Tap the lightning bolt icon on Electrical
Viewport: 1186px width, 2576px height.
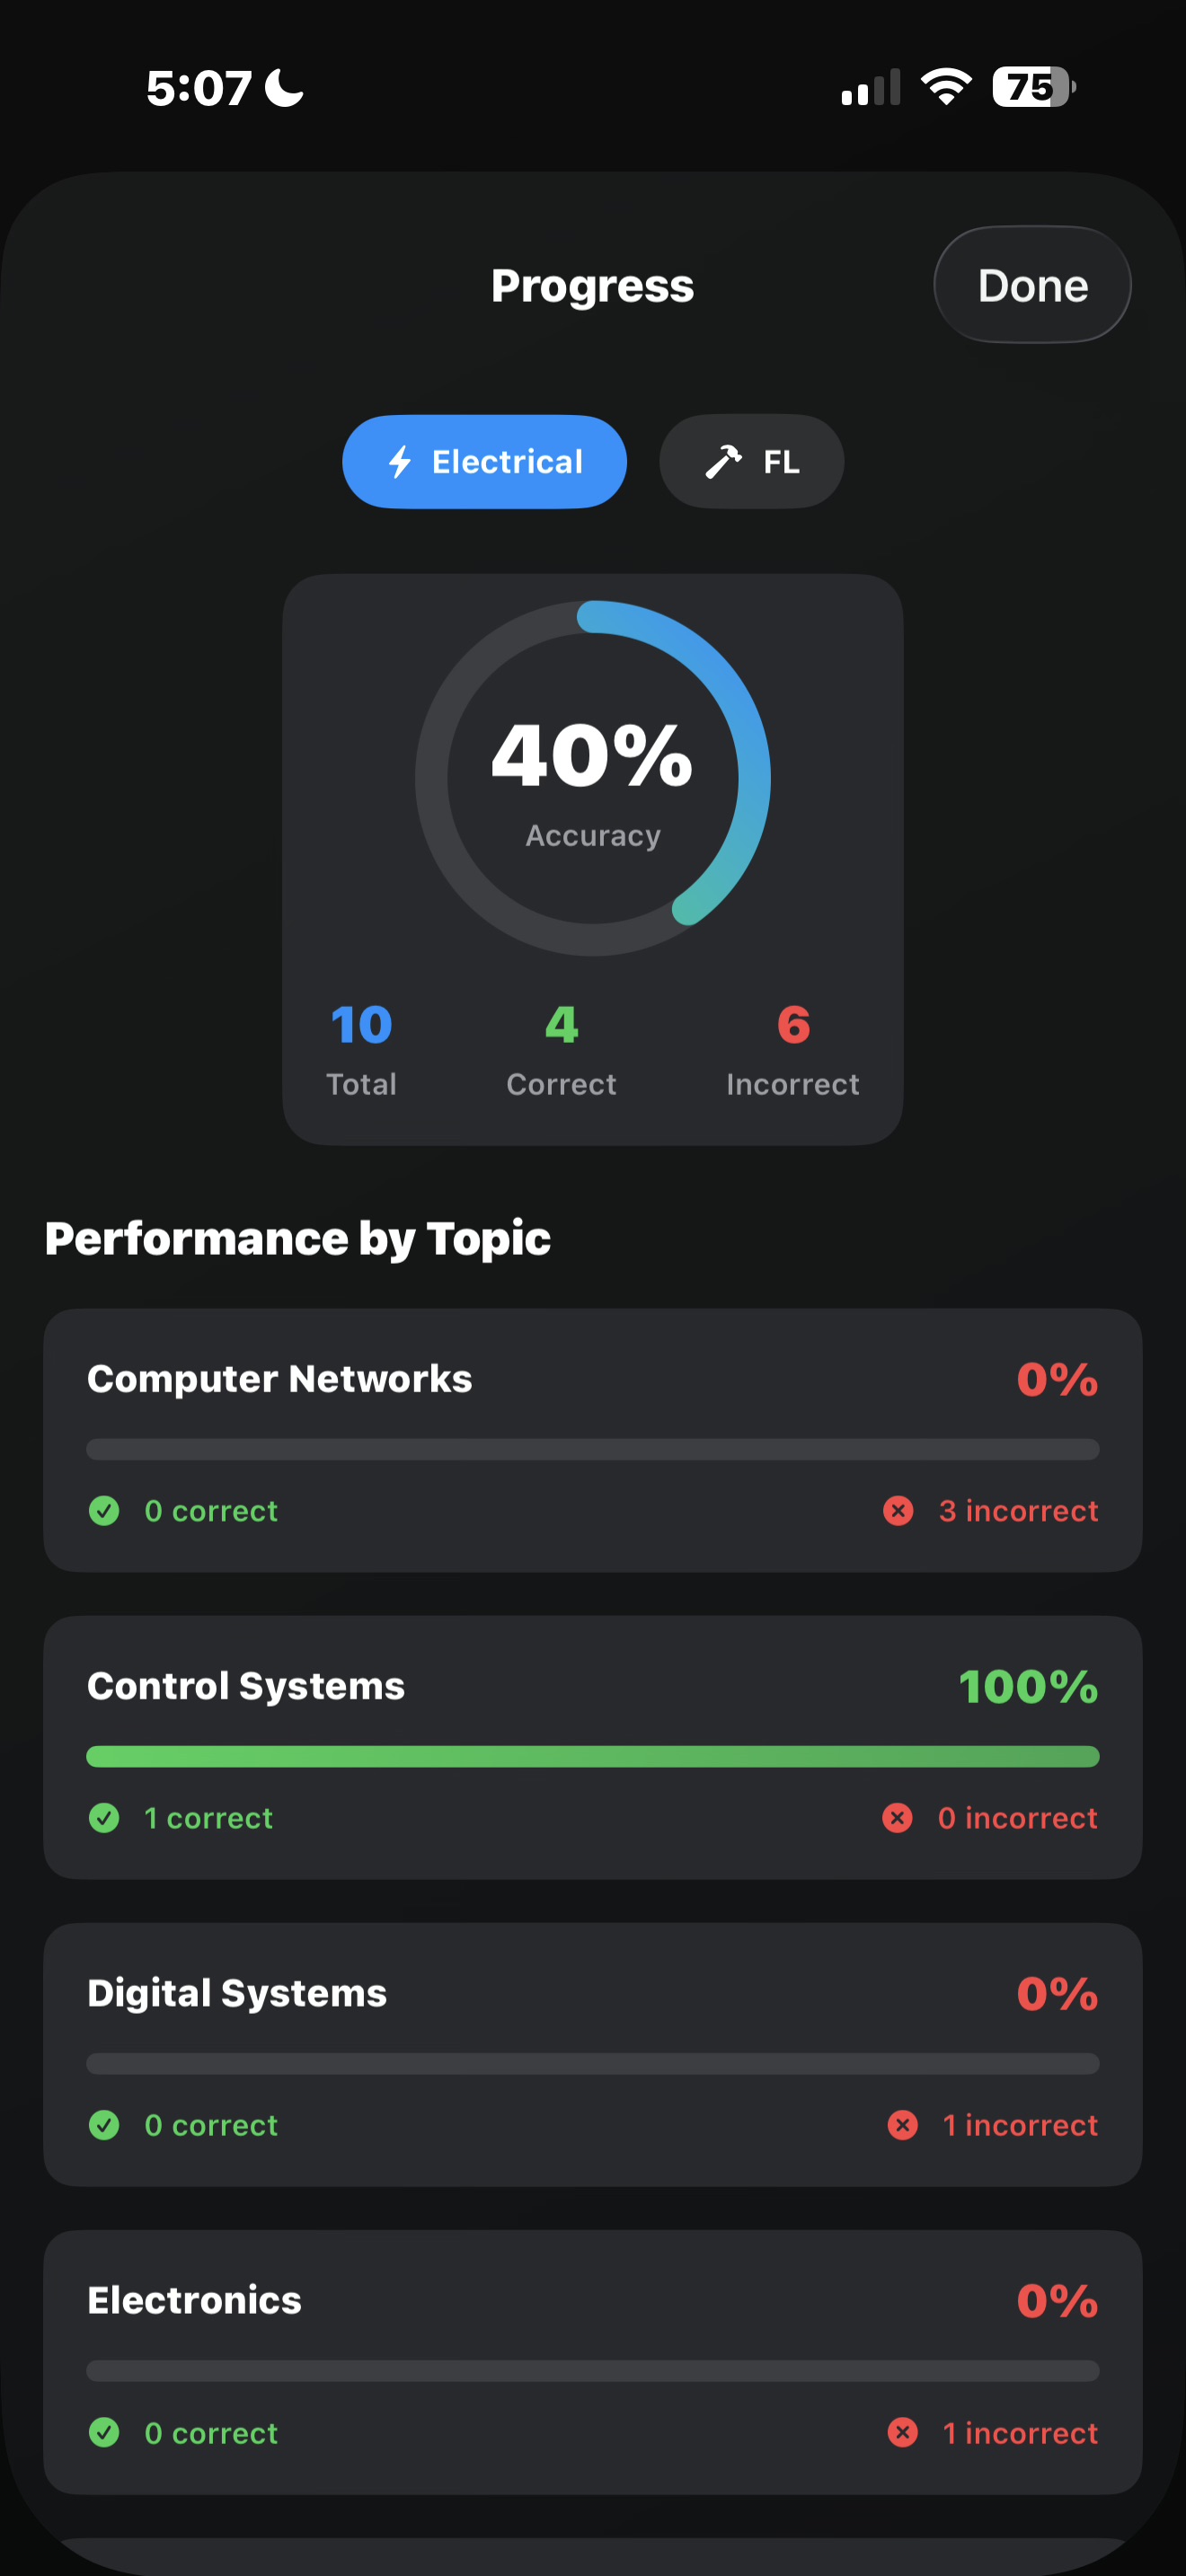[398, 461]
